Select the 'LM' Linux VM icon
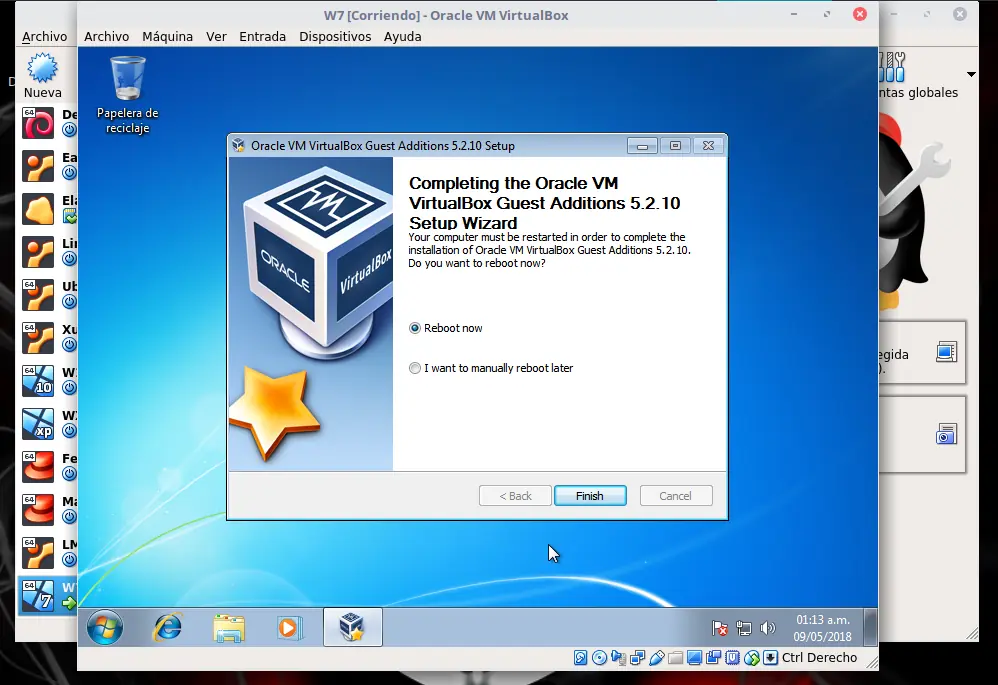 [38, 553]
